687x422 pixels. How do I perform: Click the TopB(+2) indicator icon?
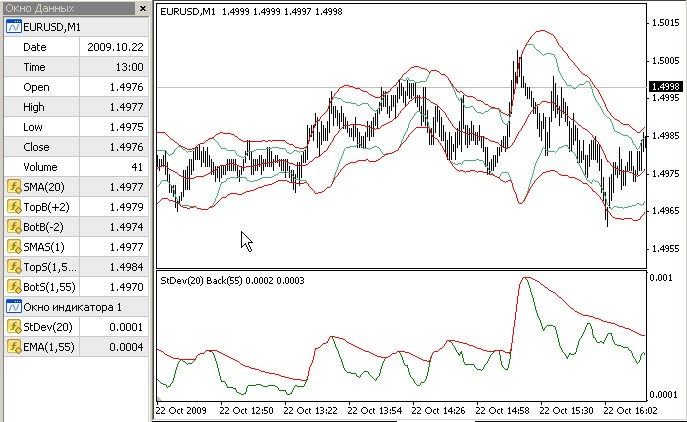click(x=14, y=207)
